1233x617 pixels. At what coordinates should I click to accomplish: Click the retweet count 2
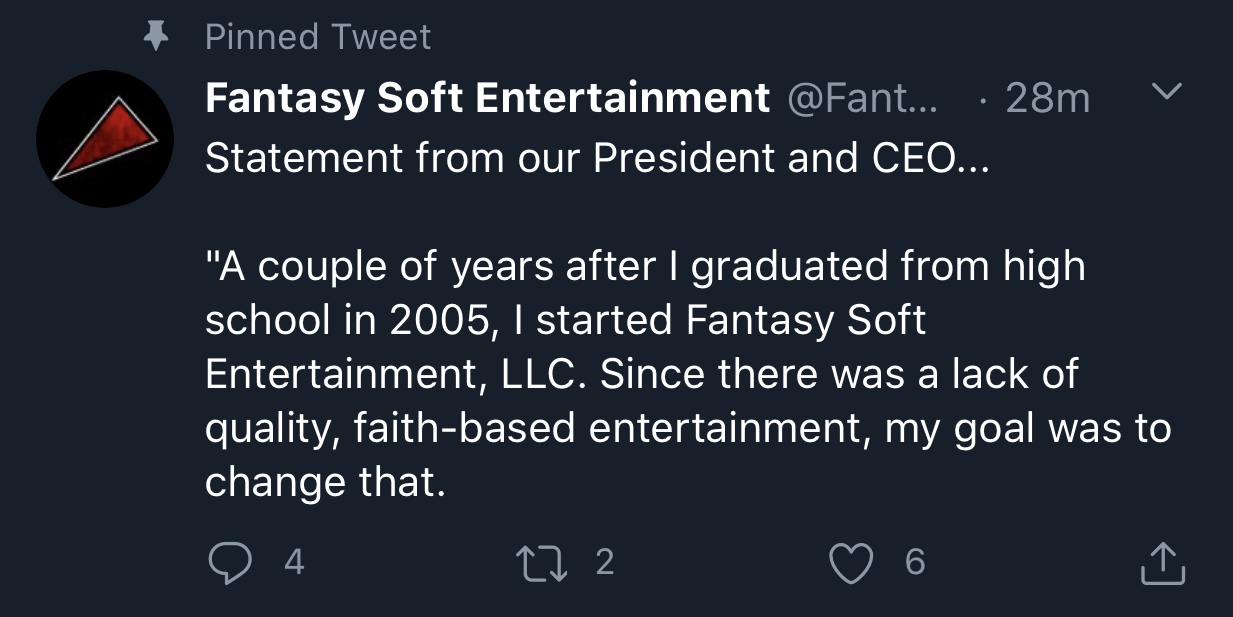[604, 563]
